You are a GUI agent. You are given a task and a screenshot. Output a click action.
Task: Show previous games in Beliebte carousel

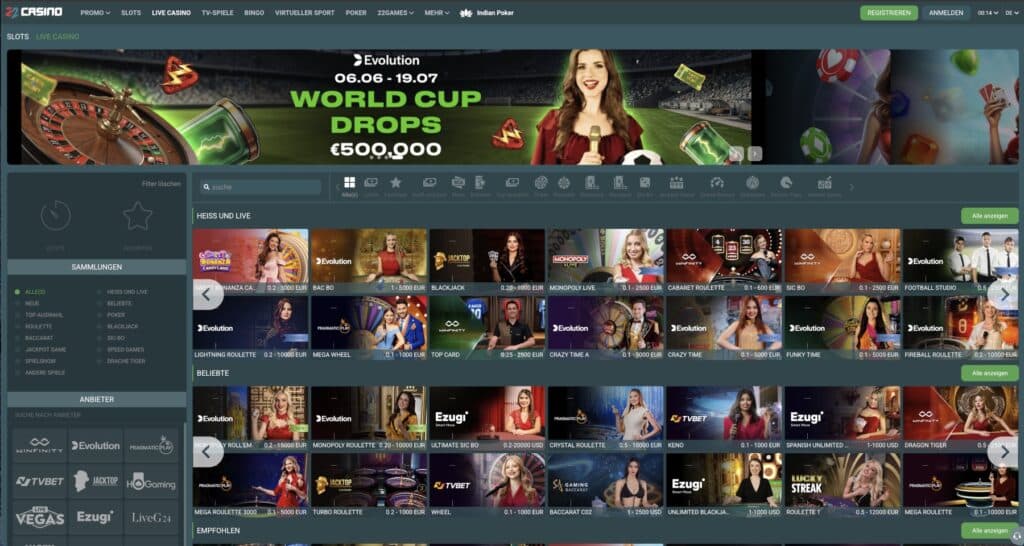[x=208, y=451]
